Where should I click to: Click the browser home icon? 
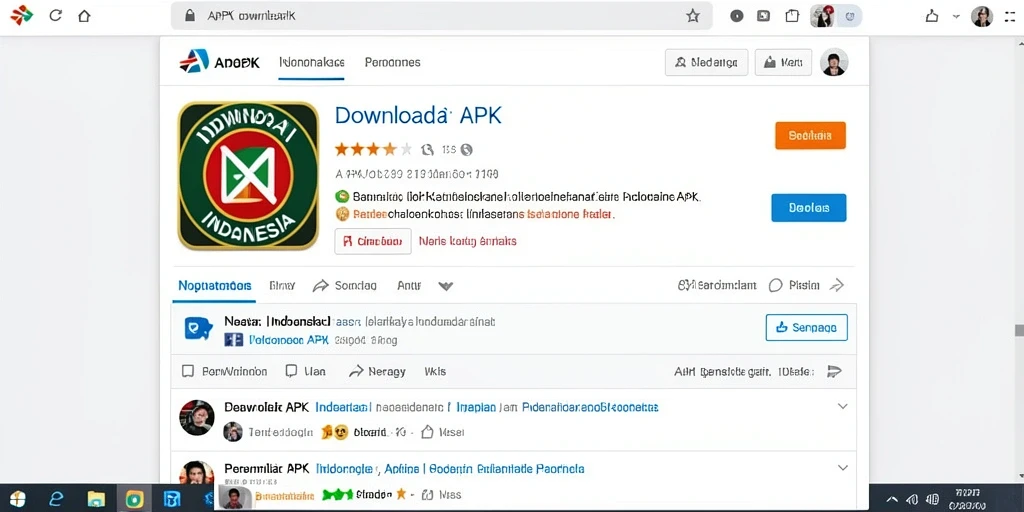coord(84,16)
